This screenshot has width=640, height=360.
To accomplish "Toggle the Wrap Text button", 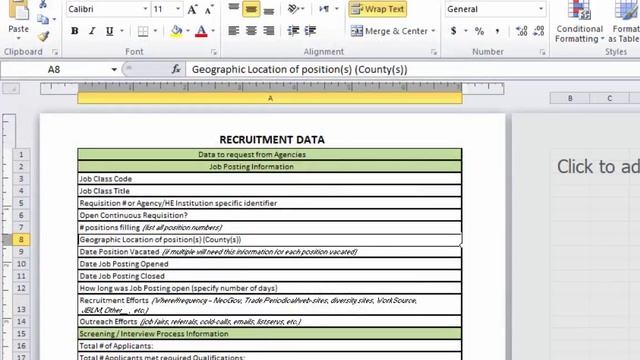I will [x=378, y=9].
